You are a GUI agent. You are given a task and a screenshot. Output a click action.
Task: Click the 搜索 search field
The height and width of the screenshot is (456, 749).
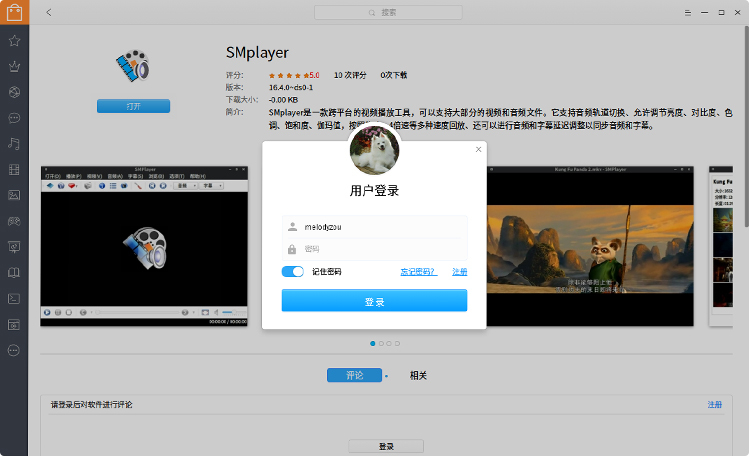coord(388,12)
